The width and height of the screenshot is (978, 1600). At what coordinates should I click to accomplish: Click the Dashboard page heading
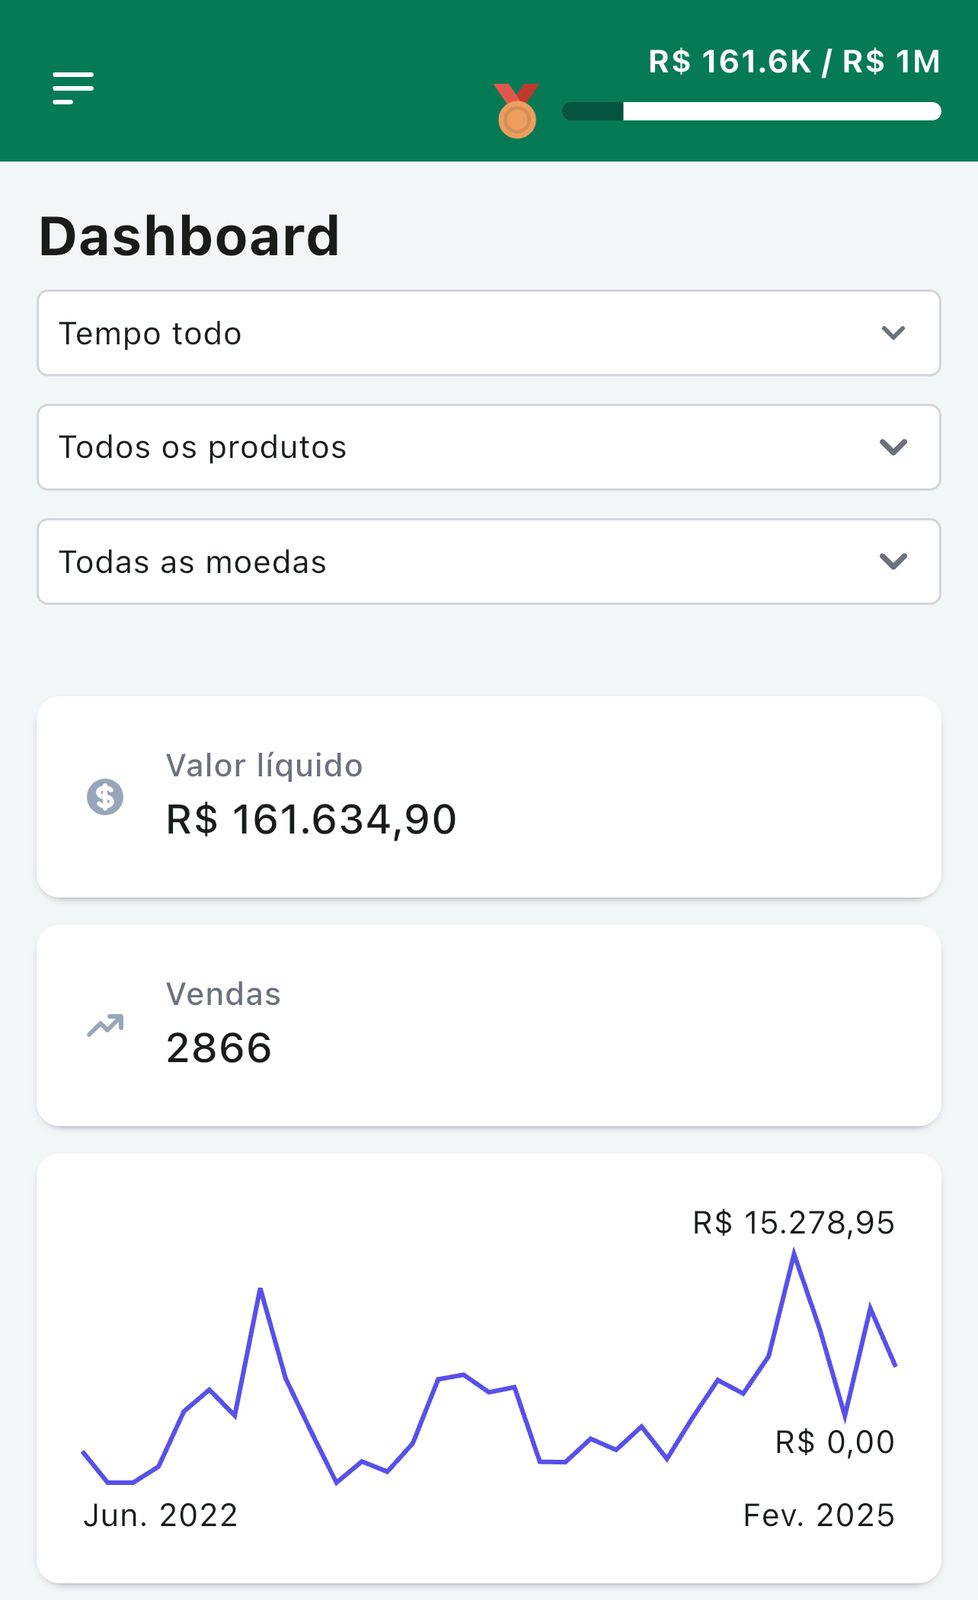(189, 236)
